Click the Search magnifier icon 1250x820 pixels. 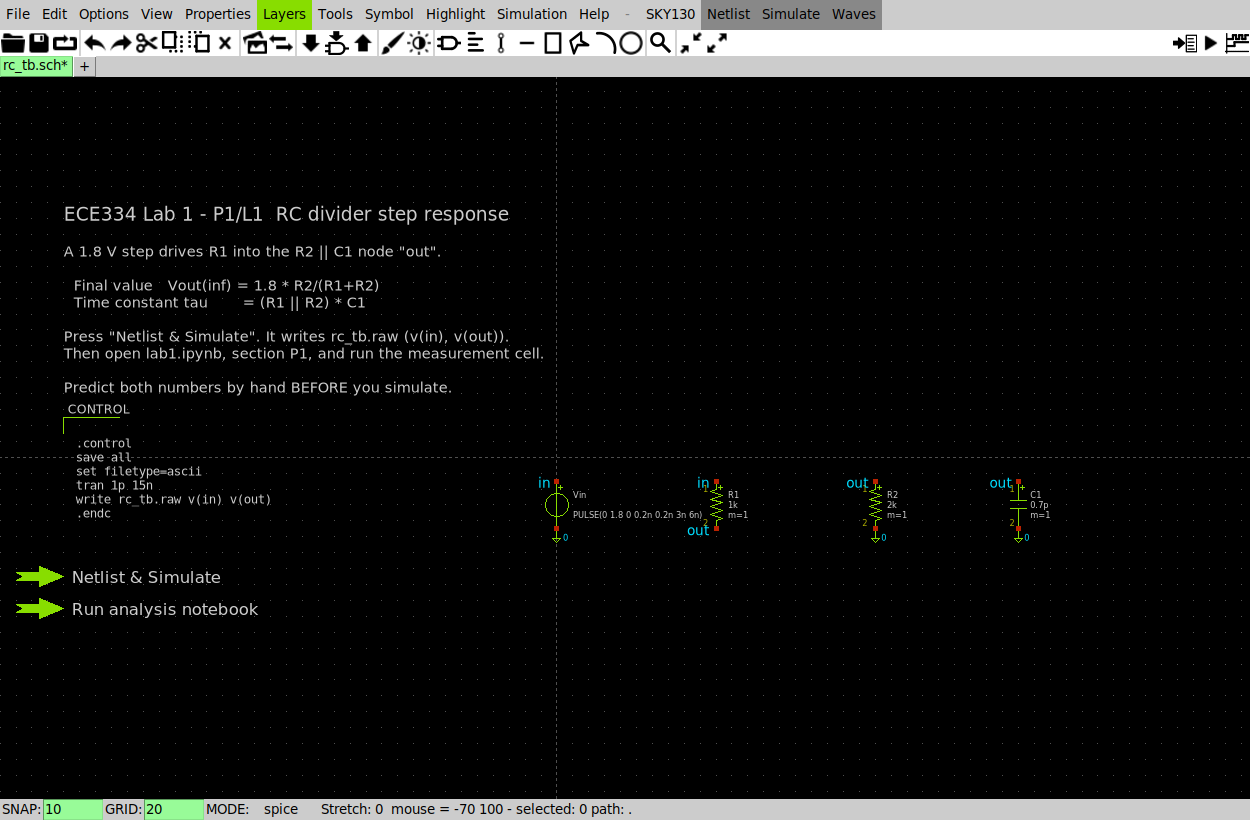(x=660, y=43)
